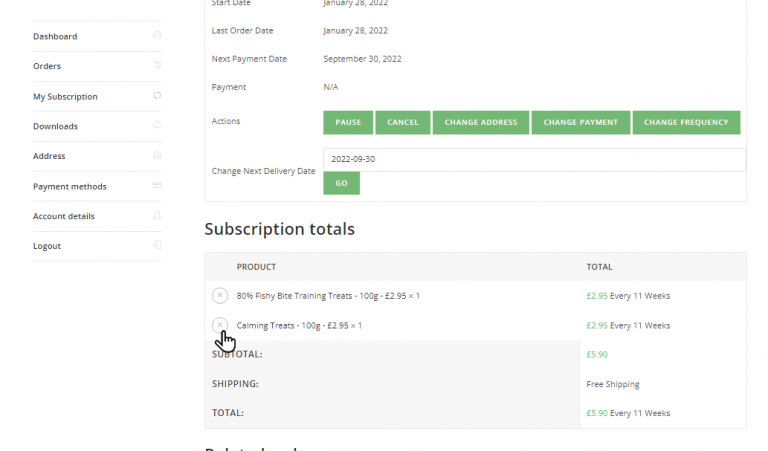This screenshot has height=451, width=768.
Task: Click the next delivery date field
Action: pyautogui.click(x=534, y=160)
